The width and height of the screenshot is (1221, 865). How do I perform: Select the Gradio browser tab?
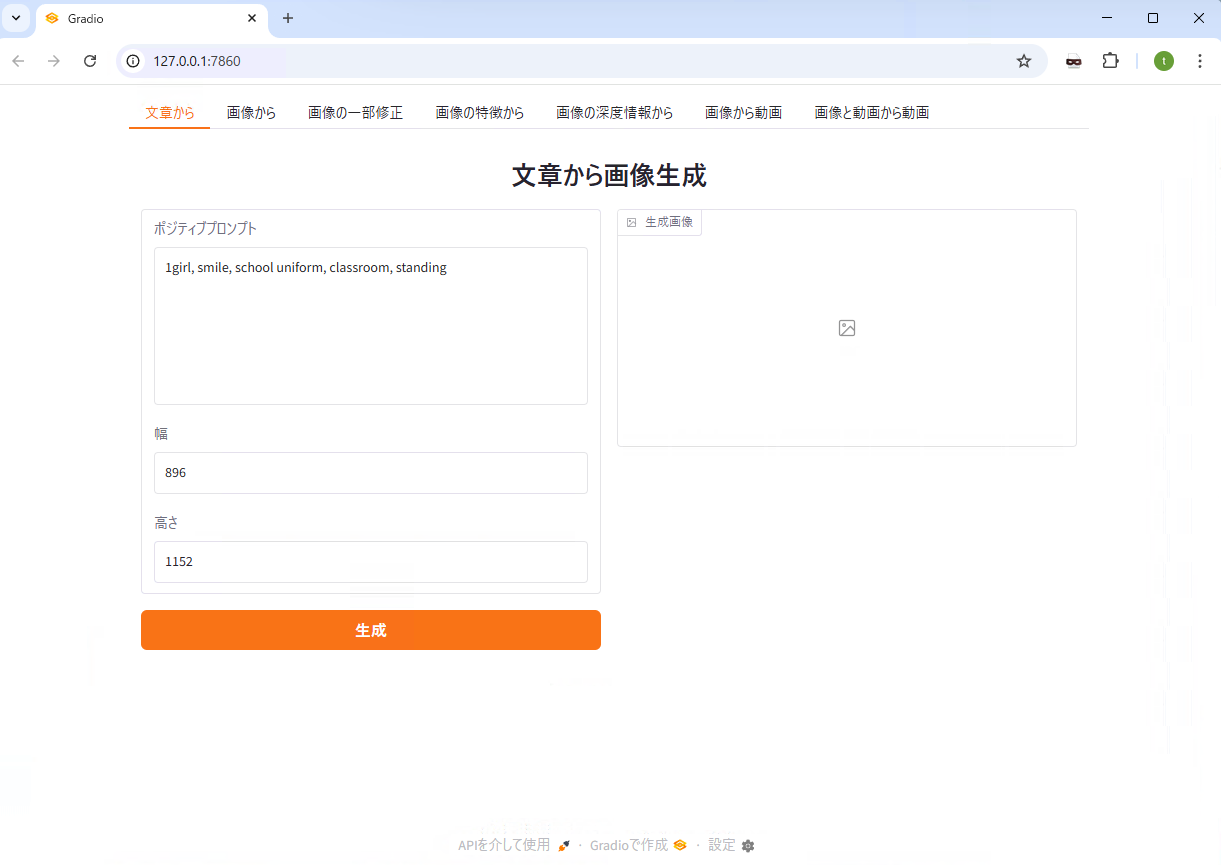click(152, 19)
